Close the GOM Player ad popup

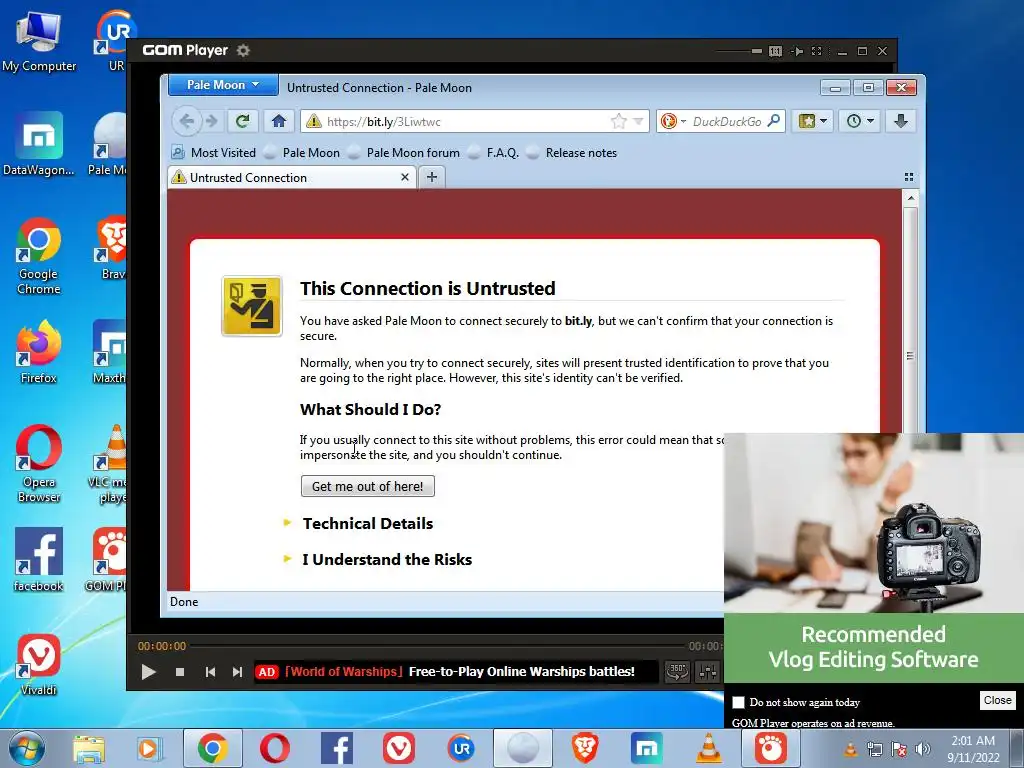click(997, 700)
